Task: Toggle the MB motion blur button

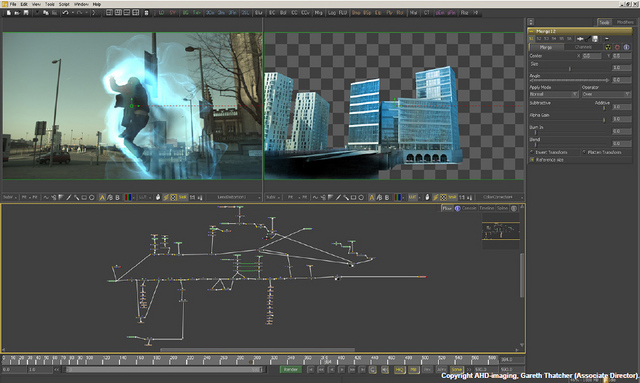Action: pos(413,370)
